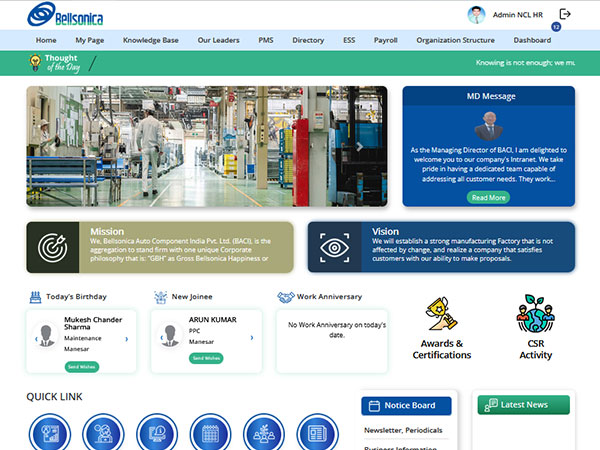Click Read More in MD Message
Viewport: 600px width, 450px height.
point(489,197)
